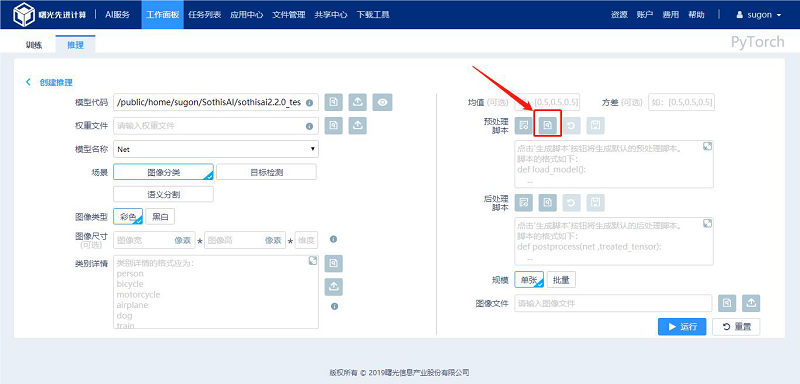The height and width of the screenshot is (384, 800).
Task: Click the browse file icon for 类别详情
Action: coord(334,264)
